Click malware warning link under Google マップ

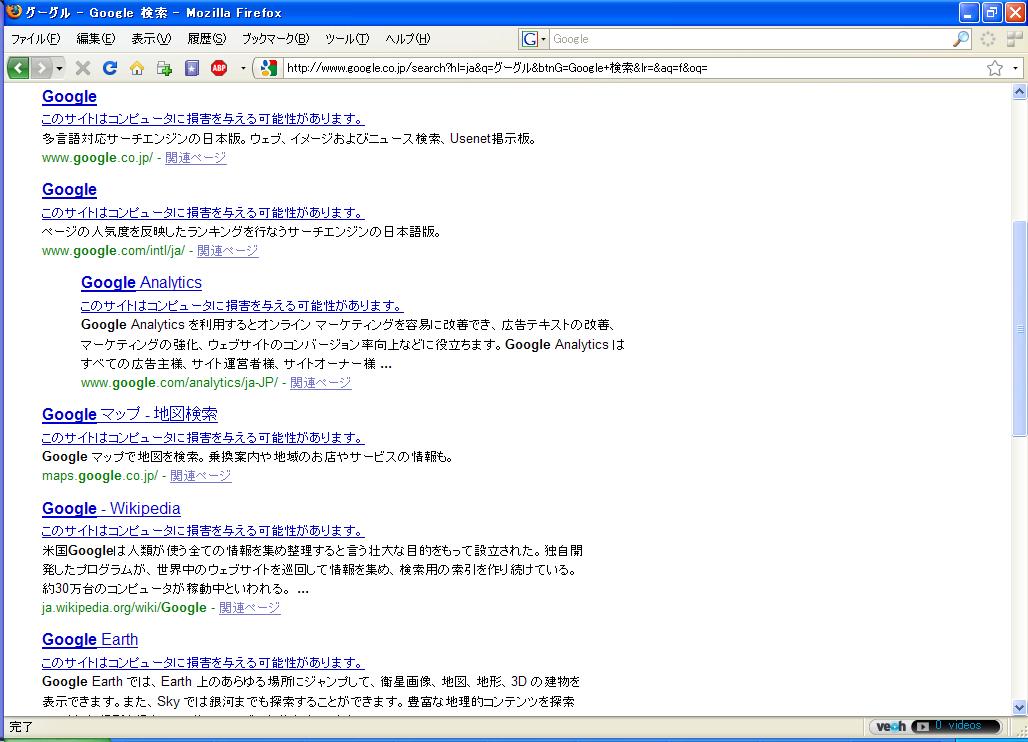[x=203, y=437]
